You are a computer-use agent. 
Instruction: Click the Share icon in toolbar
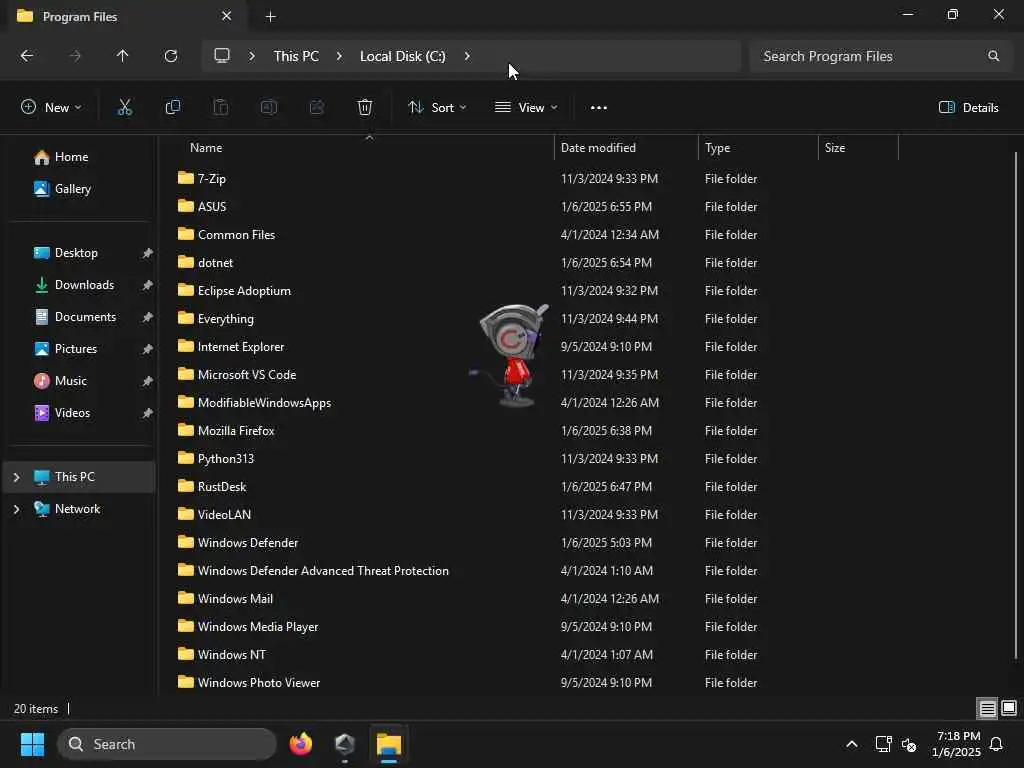coord(317,108)
